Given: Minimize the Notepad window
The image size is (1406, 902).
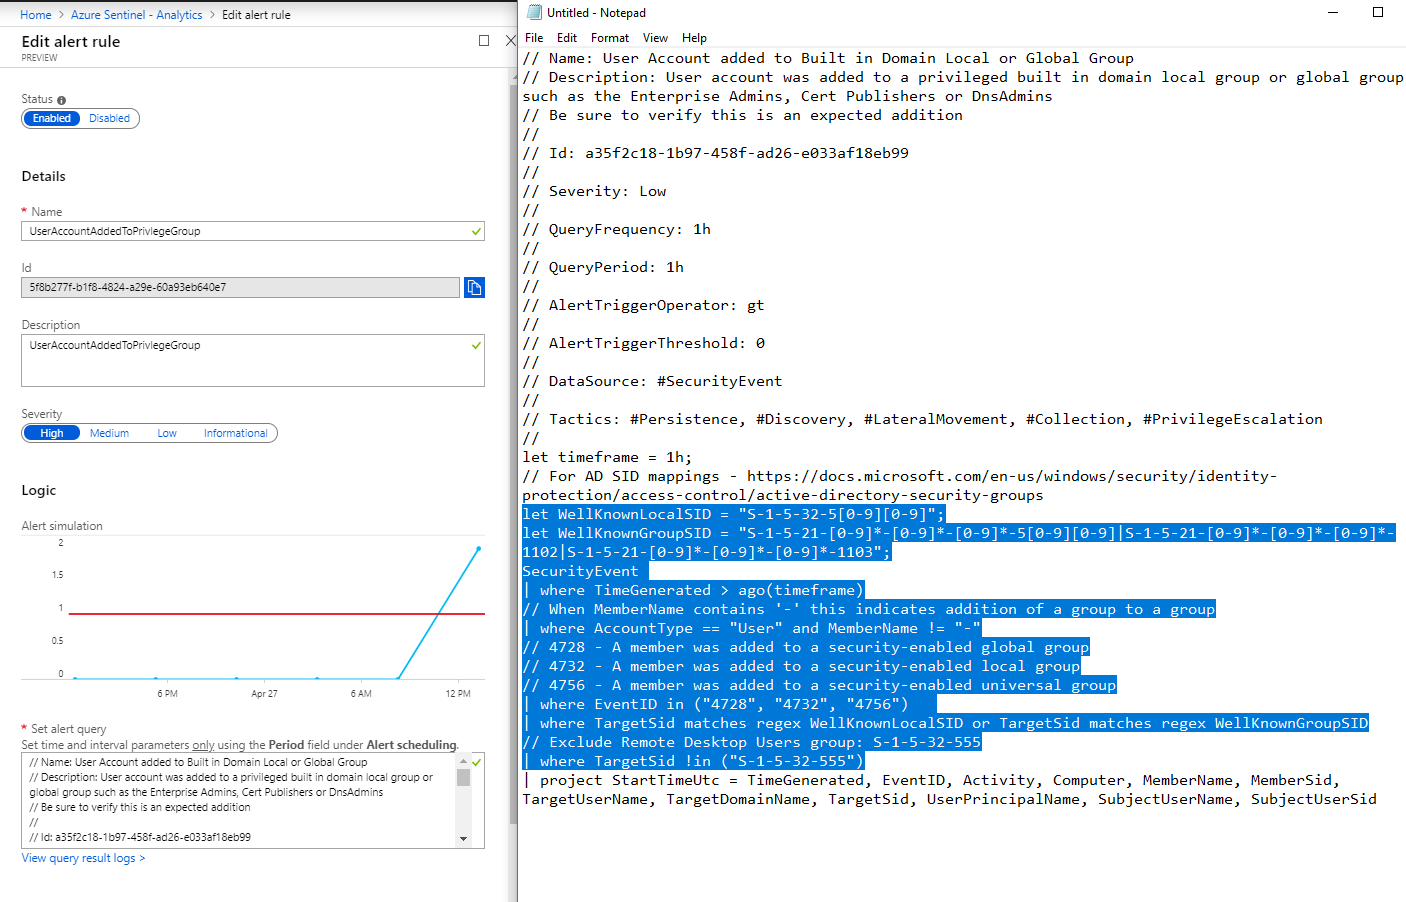Looking at the screenshot, I should [x=1333, y=13].
